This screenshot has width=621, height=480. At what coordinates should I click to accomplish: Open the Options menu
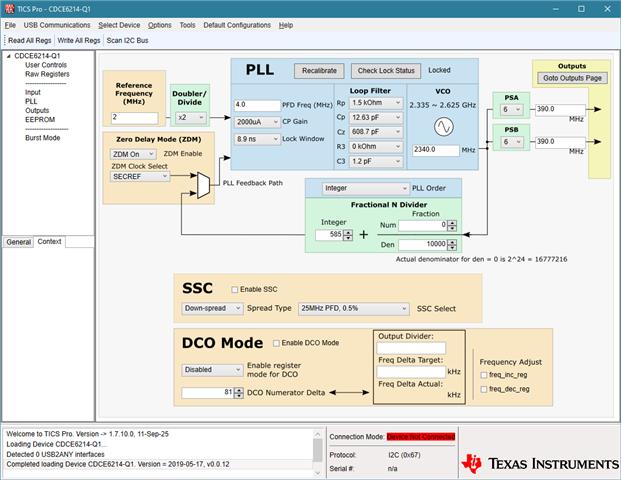pyautogui.click(x=160, y=25)
